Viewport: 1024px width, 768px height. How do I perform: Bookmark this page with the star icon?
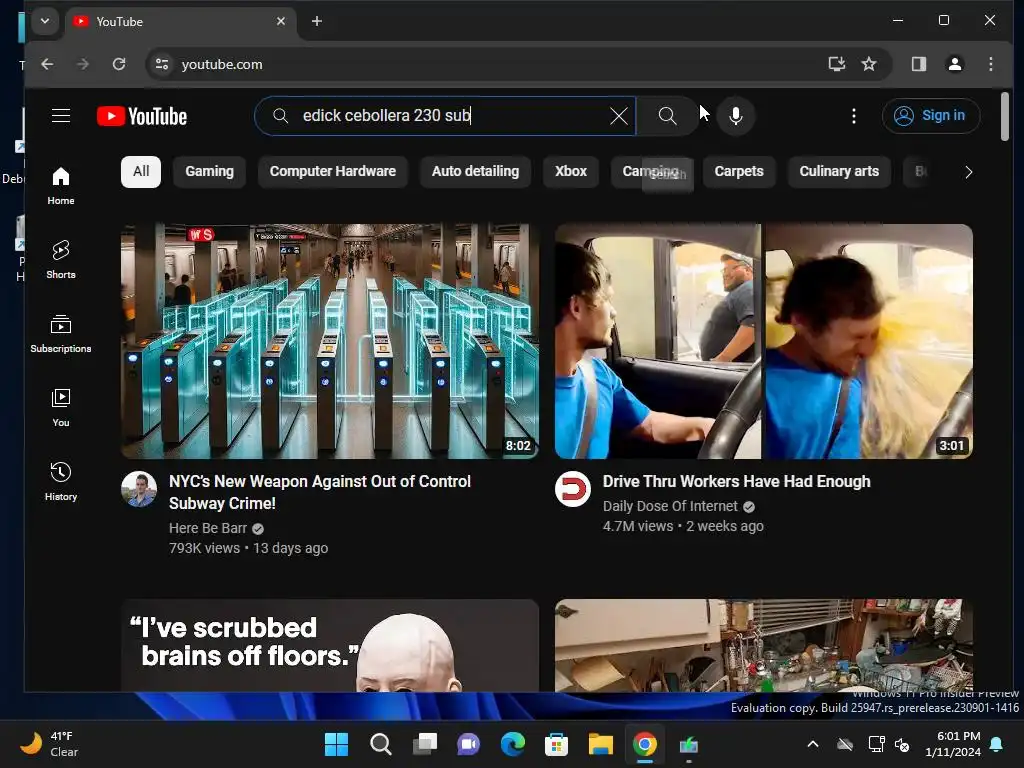coord(869,64)
